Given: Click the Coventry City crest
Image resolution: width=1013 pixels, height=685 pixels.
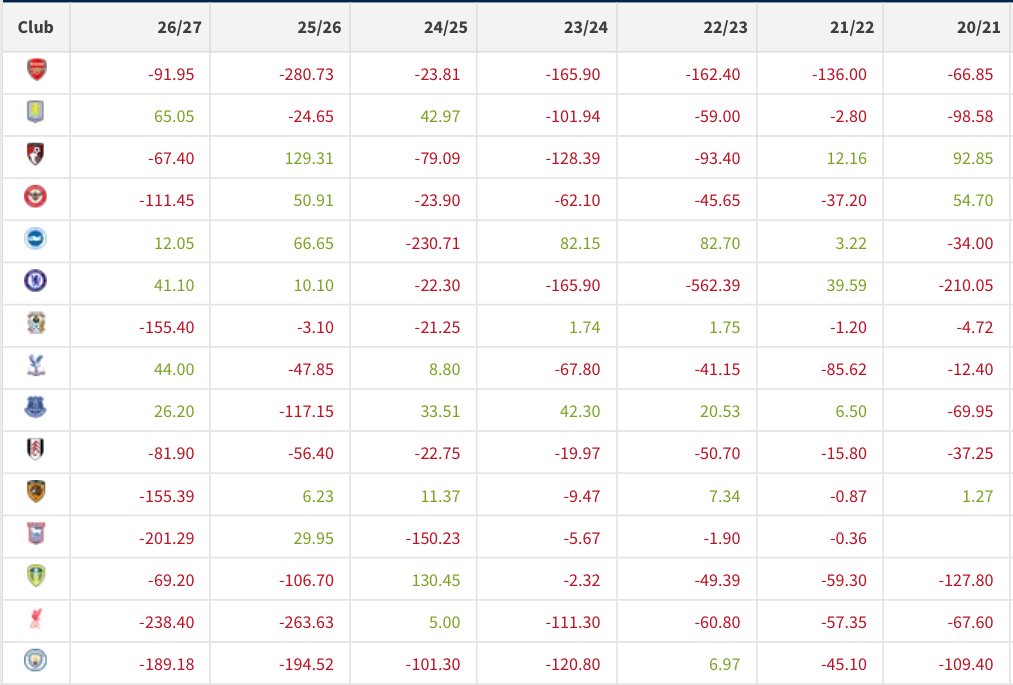Looking at the screenshot, I should click(36, 322).
